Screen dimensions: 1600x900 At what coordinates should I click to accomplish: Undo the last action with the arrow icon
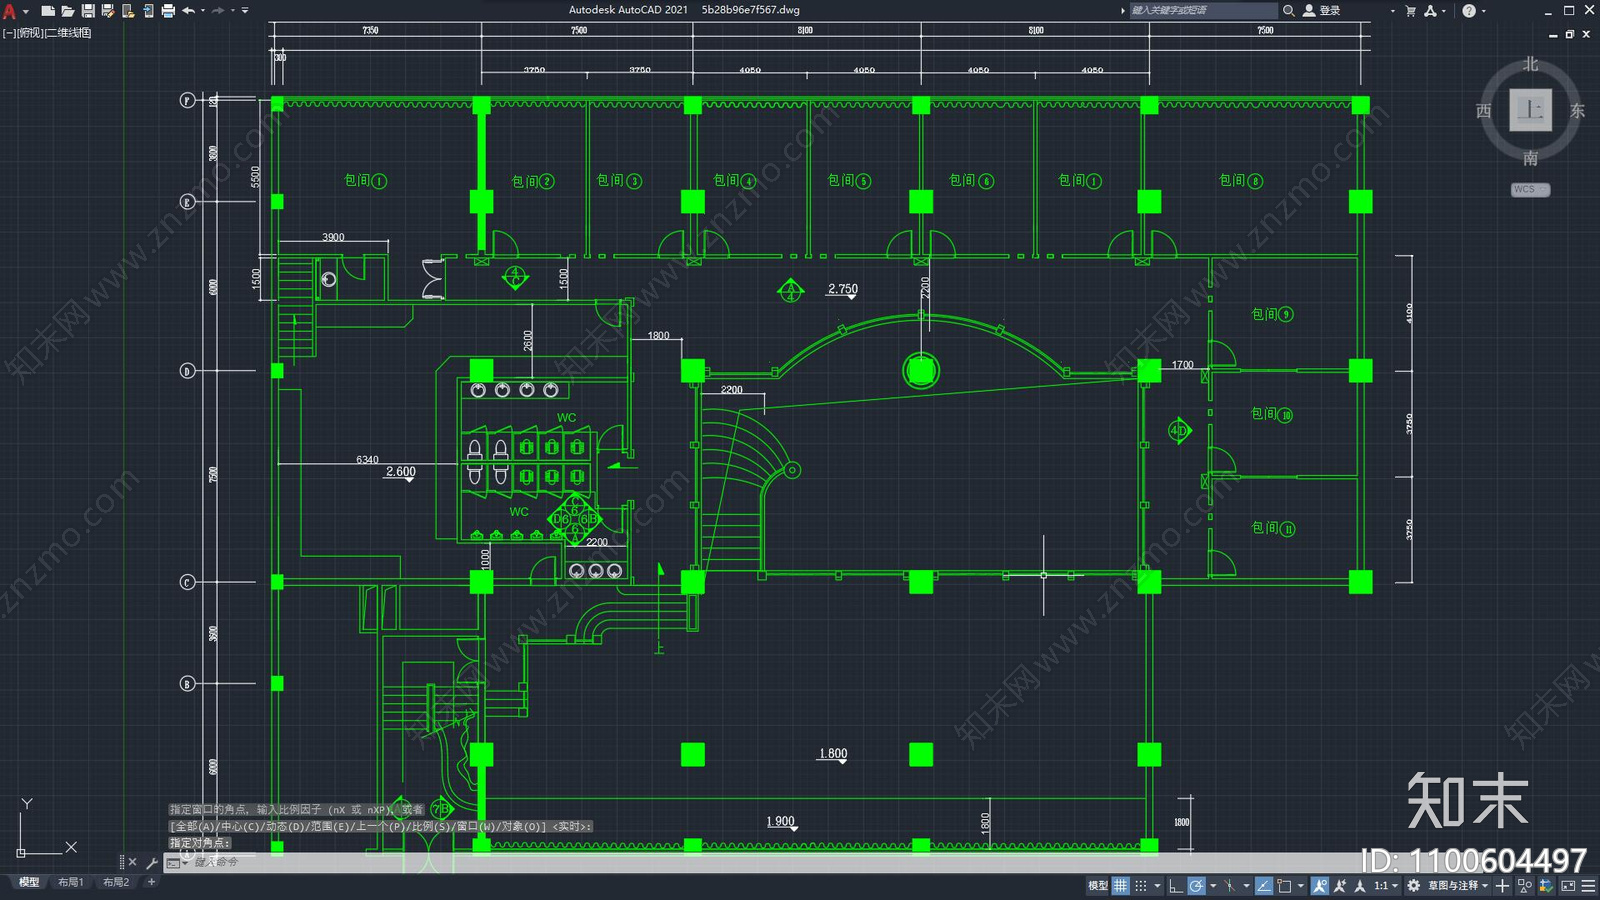tap(188, 11)
